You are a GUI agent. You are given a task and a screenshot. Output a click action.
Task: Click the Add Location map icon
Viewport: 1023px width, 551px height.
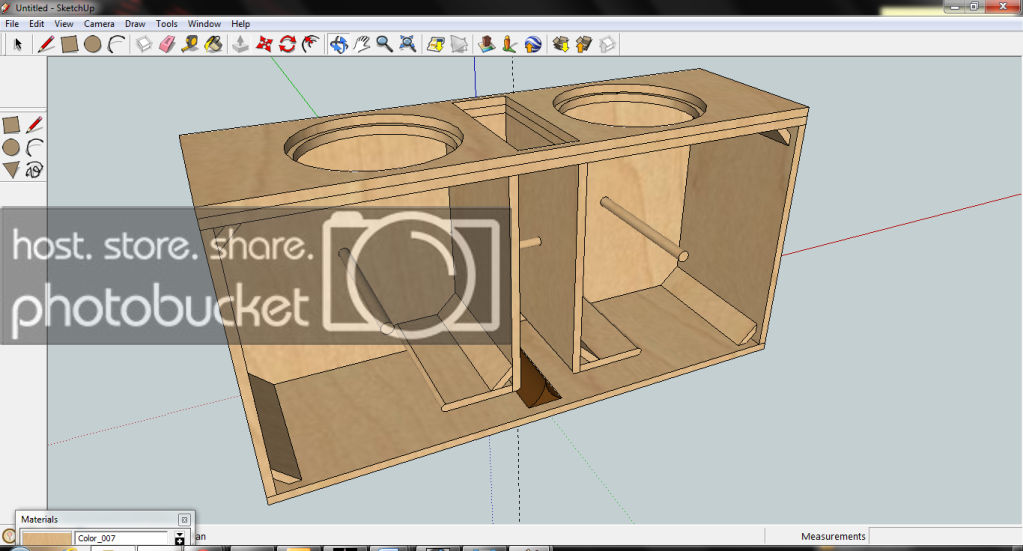435,44
